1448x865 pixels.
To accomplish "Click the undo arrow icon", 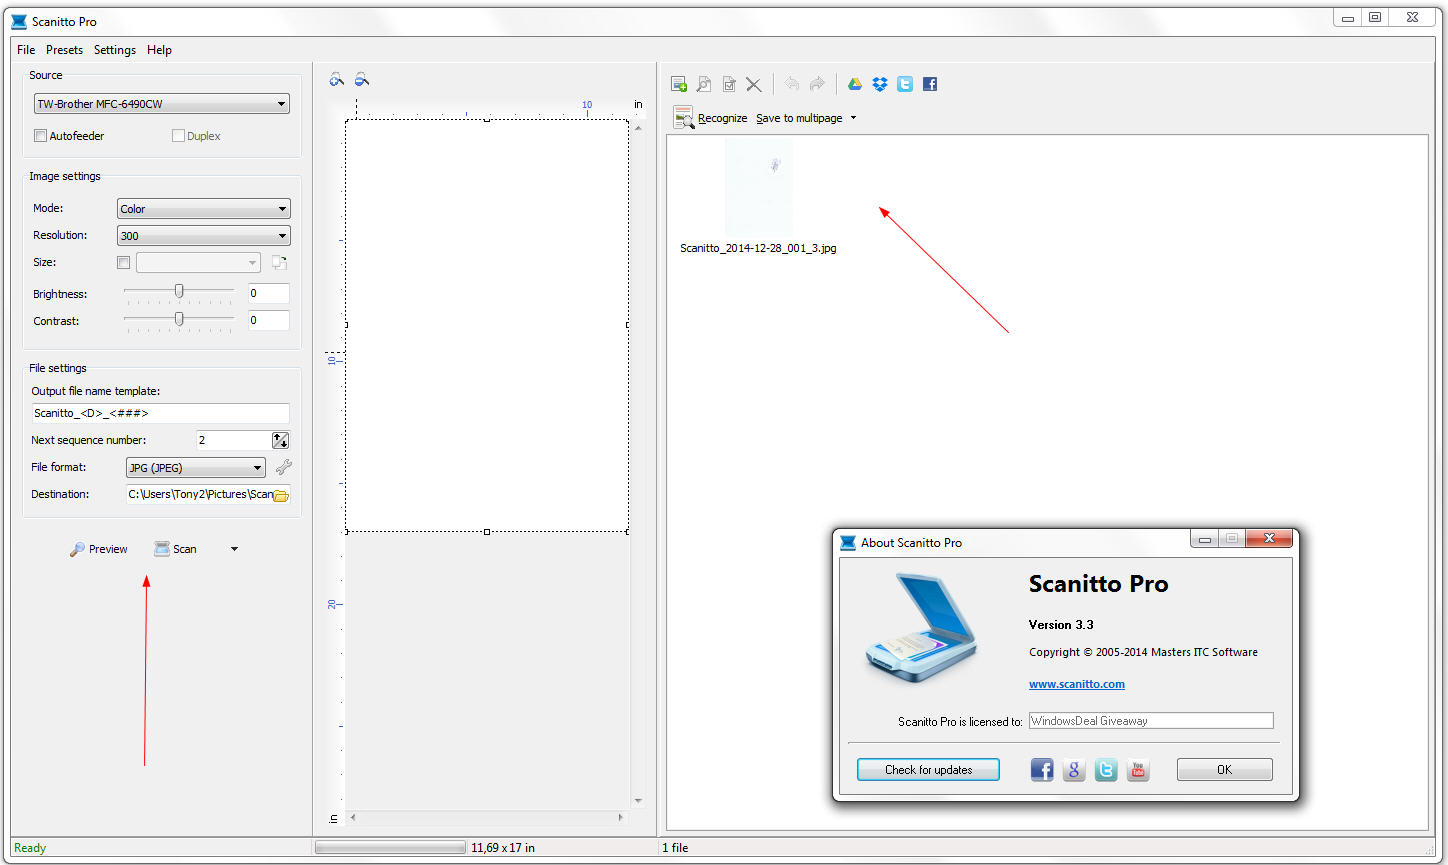I will point(792,84).
